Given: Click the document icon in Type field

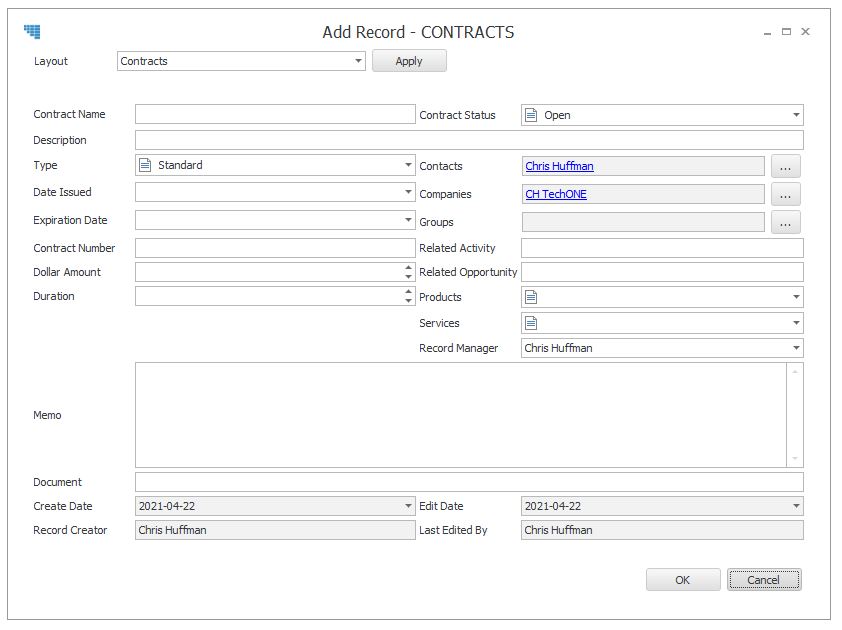Looking at the screenshot, I should point(144,165).
